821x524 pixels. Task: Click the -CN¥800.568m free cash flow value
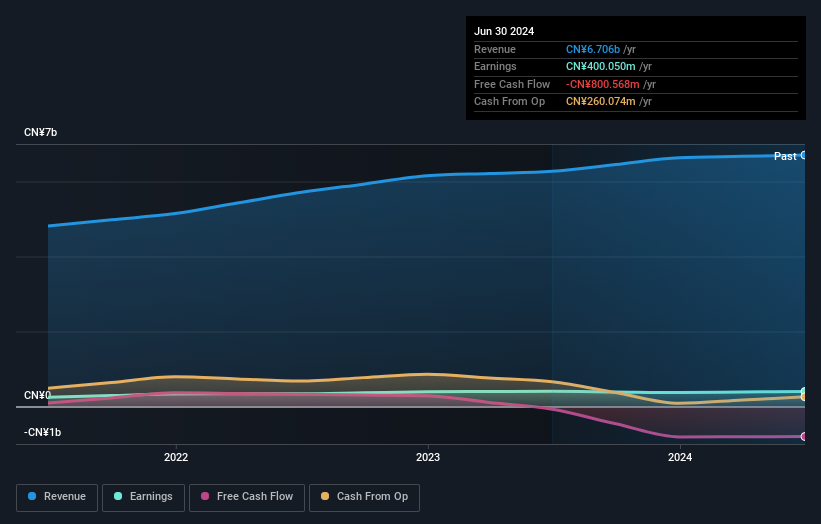(603, 84)
